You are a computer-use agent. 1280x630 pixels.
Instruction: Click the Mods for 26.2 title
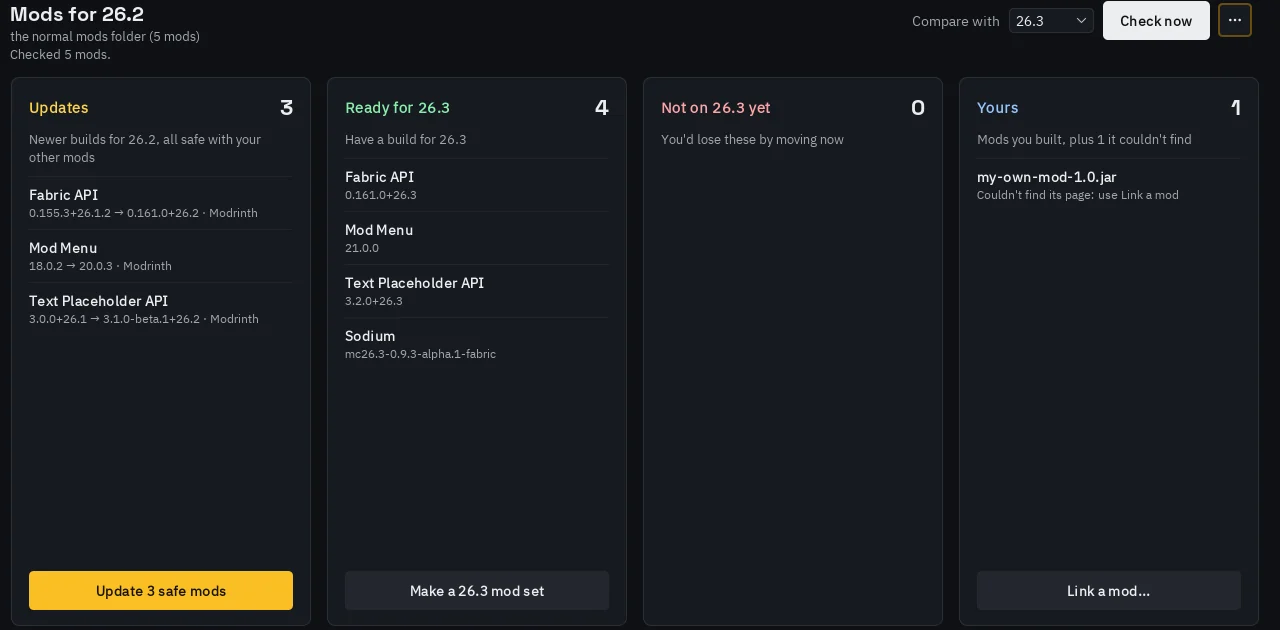[x=77, y=14]
